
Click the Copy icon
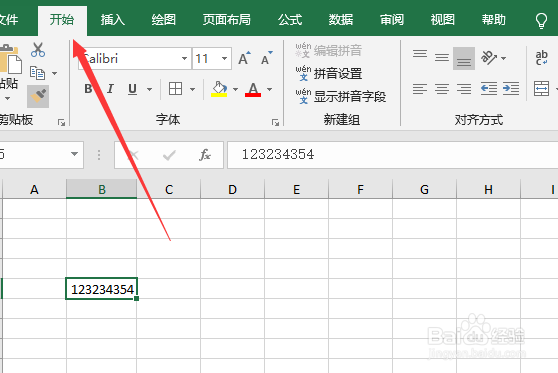(x=37, y=73)
